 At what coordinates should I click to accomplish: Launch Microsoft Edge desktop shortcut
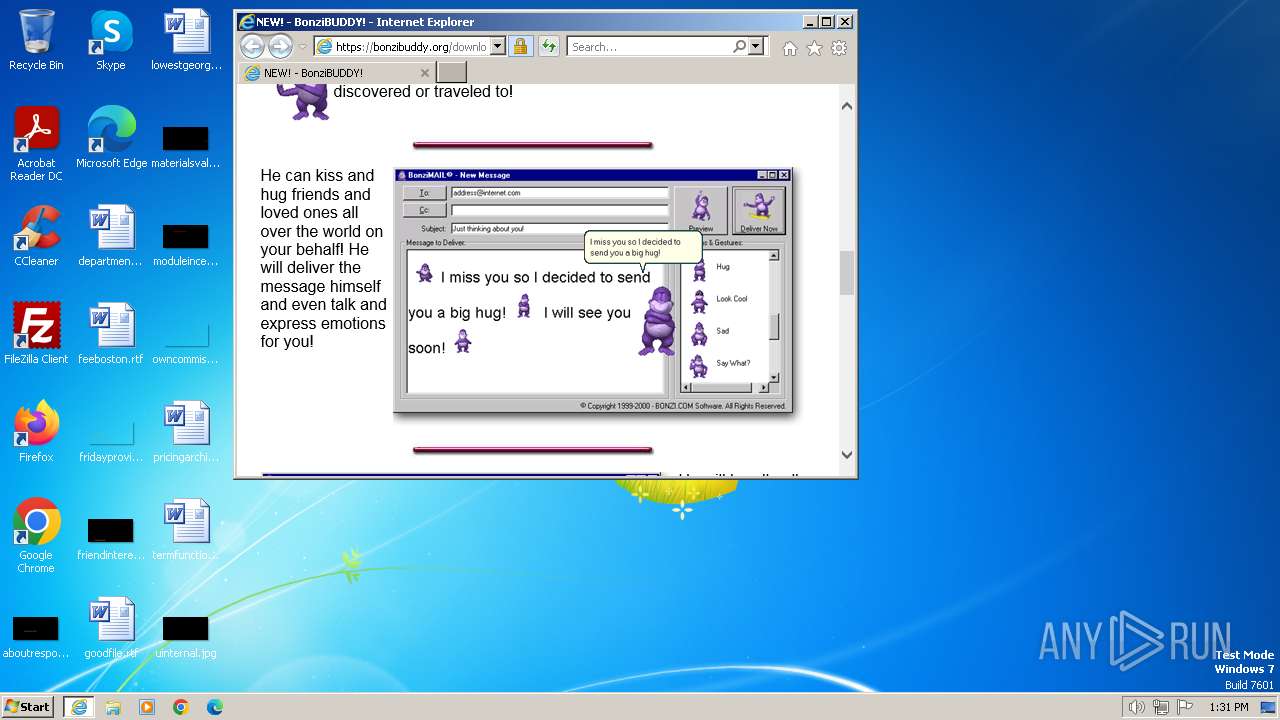(111, 138)
